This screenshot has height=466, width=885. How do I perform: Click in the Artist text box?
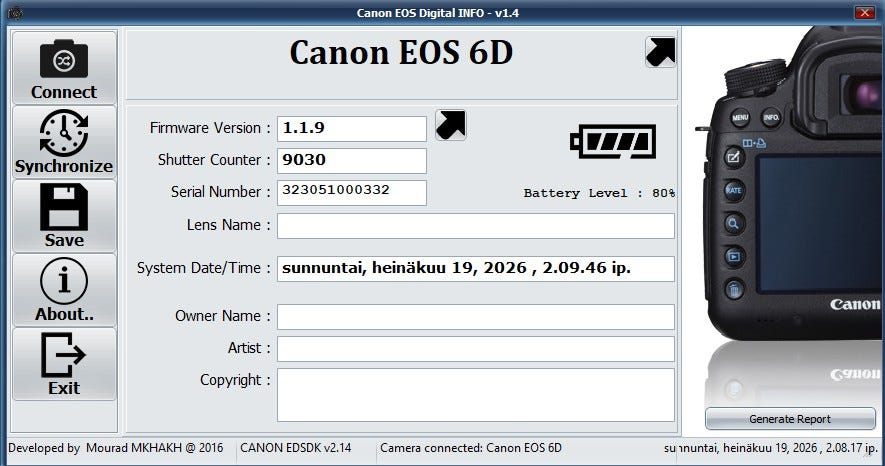pyautogui.click(x=476, y=349)
